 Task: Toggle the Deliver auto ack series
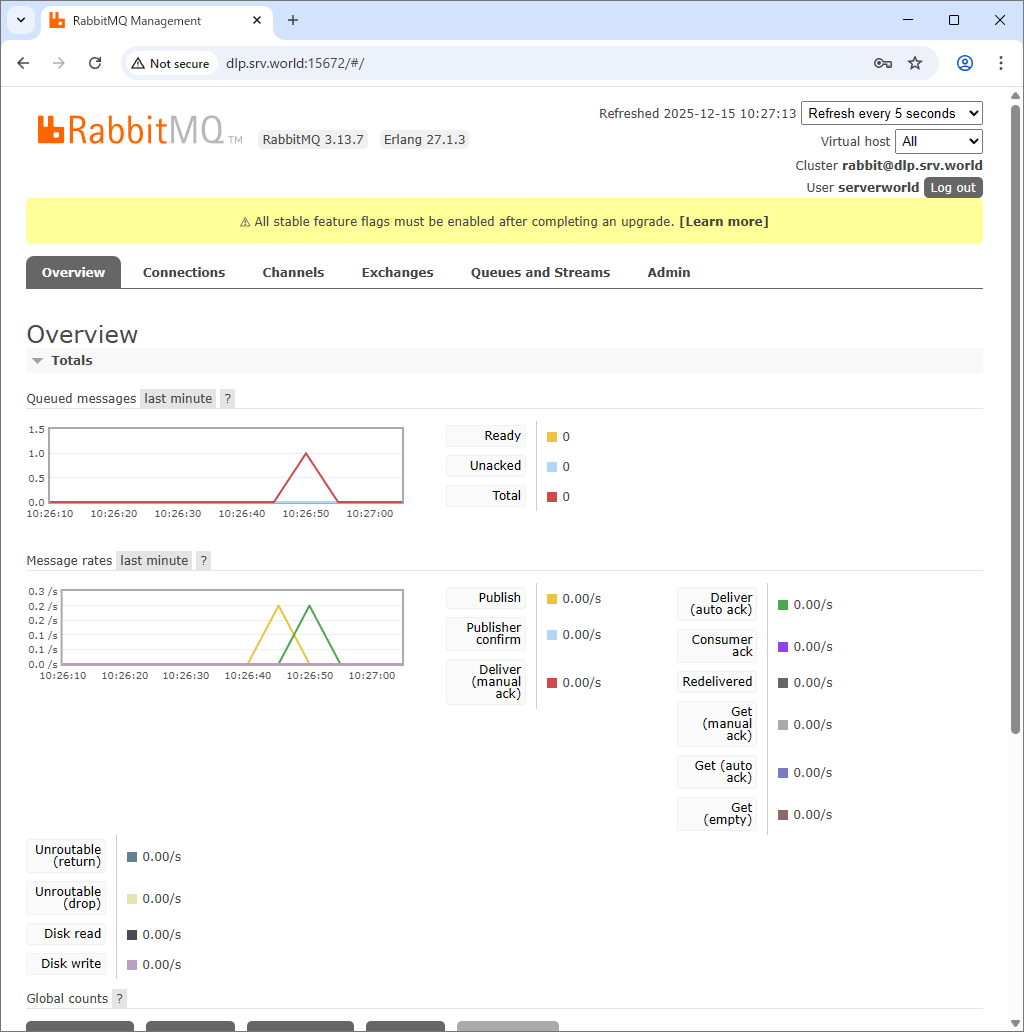click(717, 604)
